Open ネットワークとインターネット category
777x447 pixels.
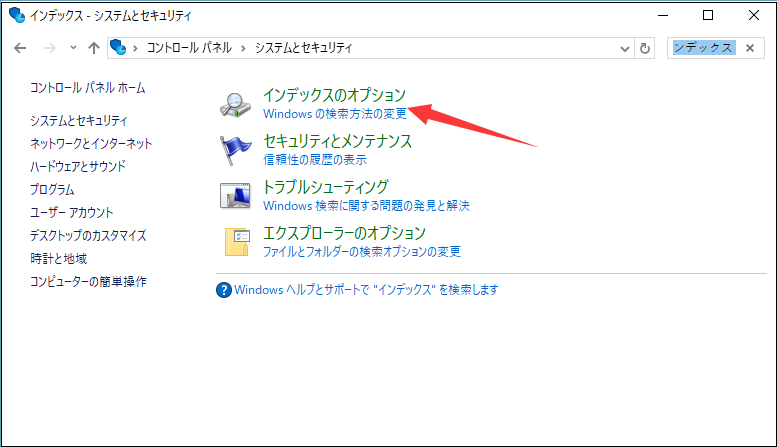[x=91, y=144]
